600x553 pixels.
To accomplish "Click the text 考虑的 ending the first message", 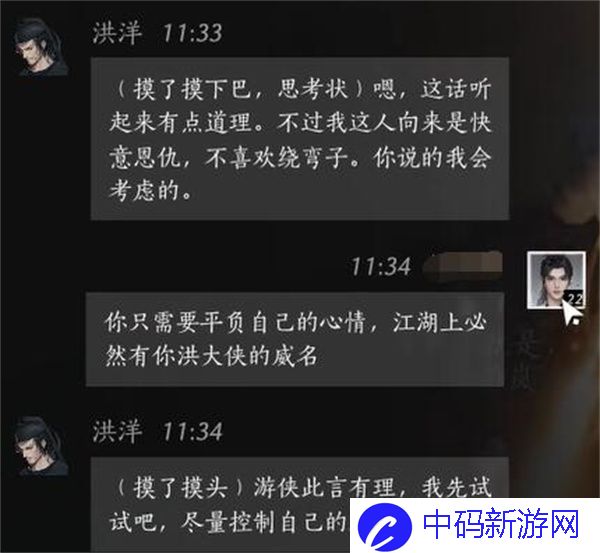I will 144,190.
